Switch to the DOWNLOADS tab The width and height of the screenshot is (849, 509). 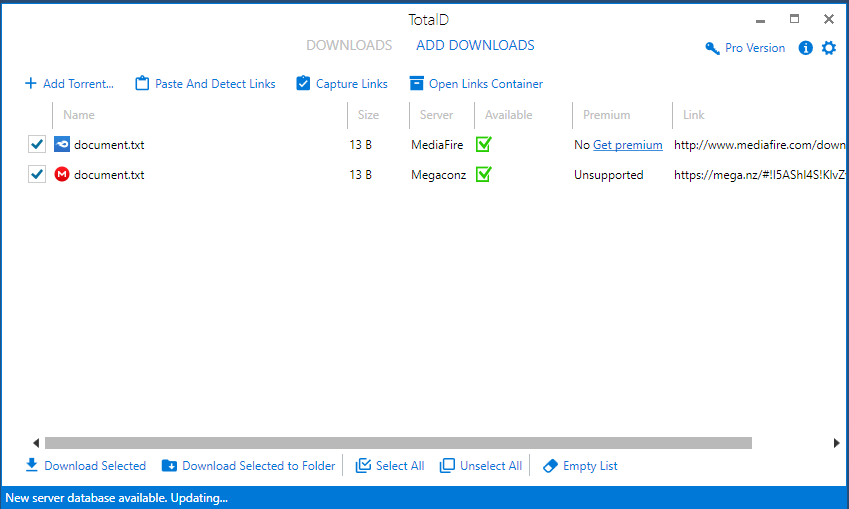[x=349, y=45]
